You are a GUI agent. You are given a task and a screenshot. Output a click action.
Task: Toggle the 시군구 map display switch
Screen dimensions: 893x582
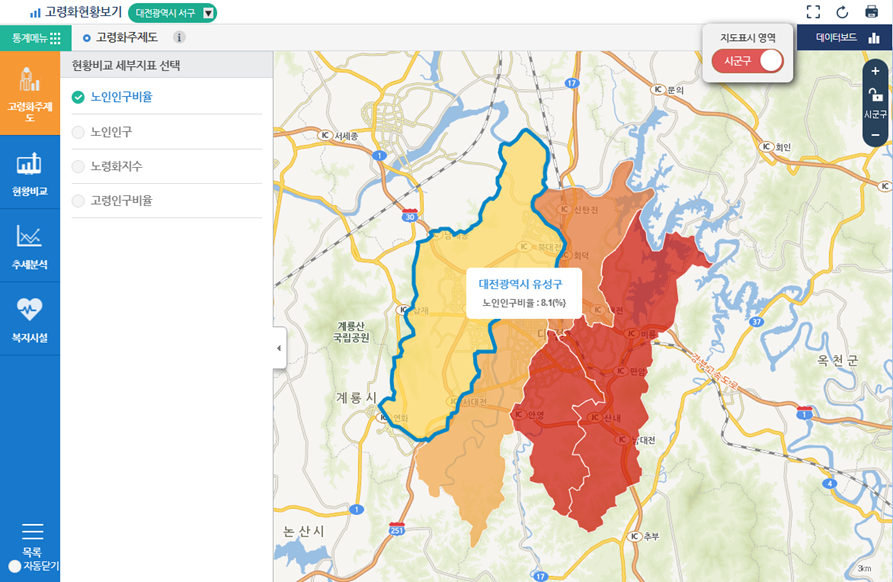(747, 60)
